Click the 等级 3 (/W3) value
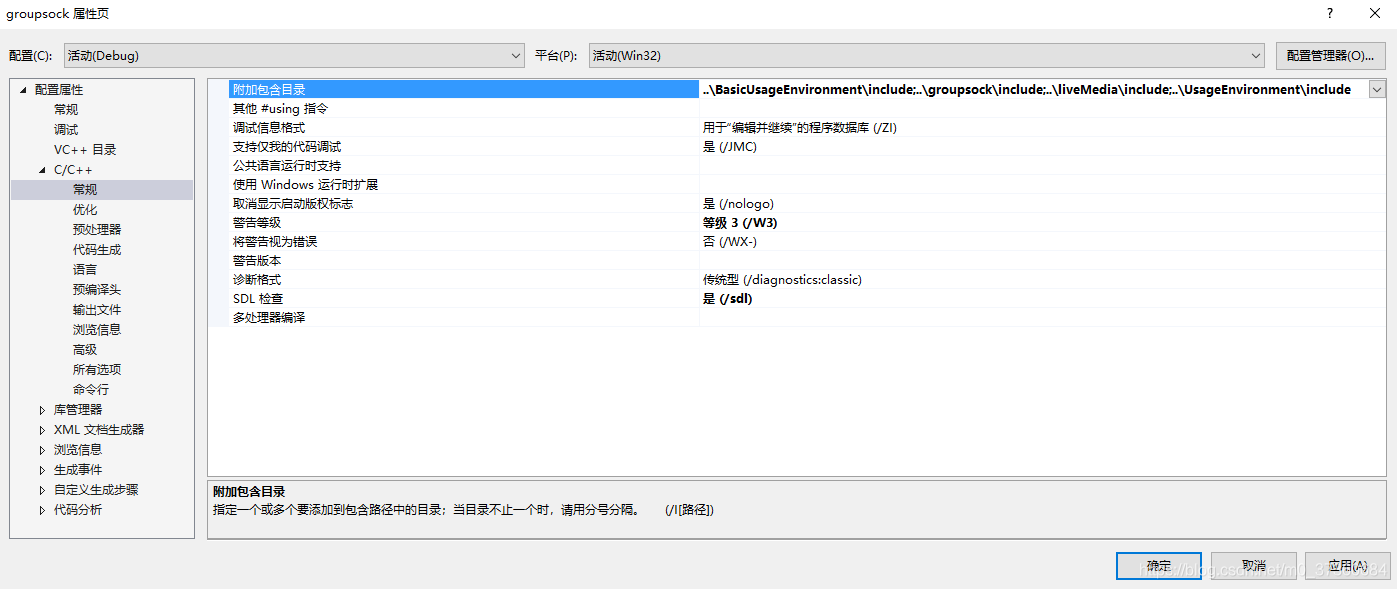Image resolution: width=1397 pixels, height=589 pixels. click(x=740, y=223)
